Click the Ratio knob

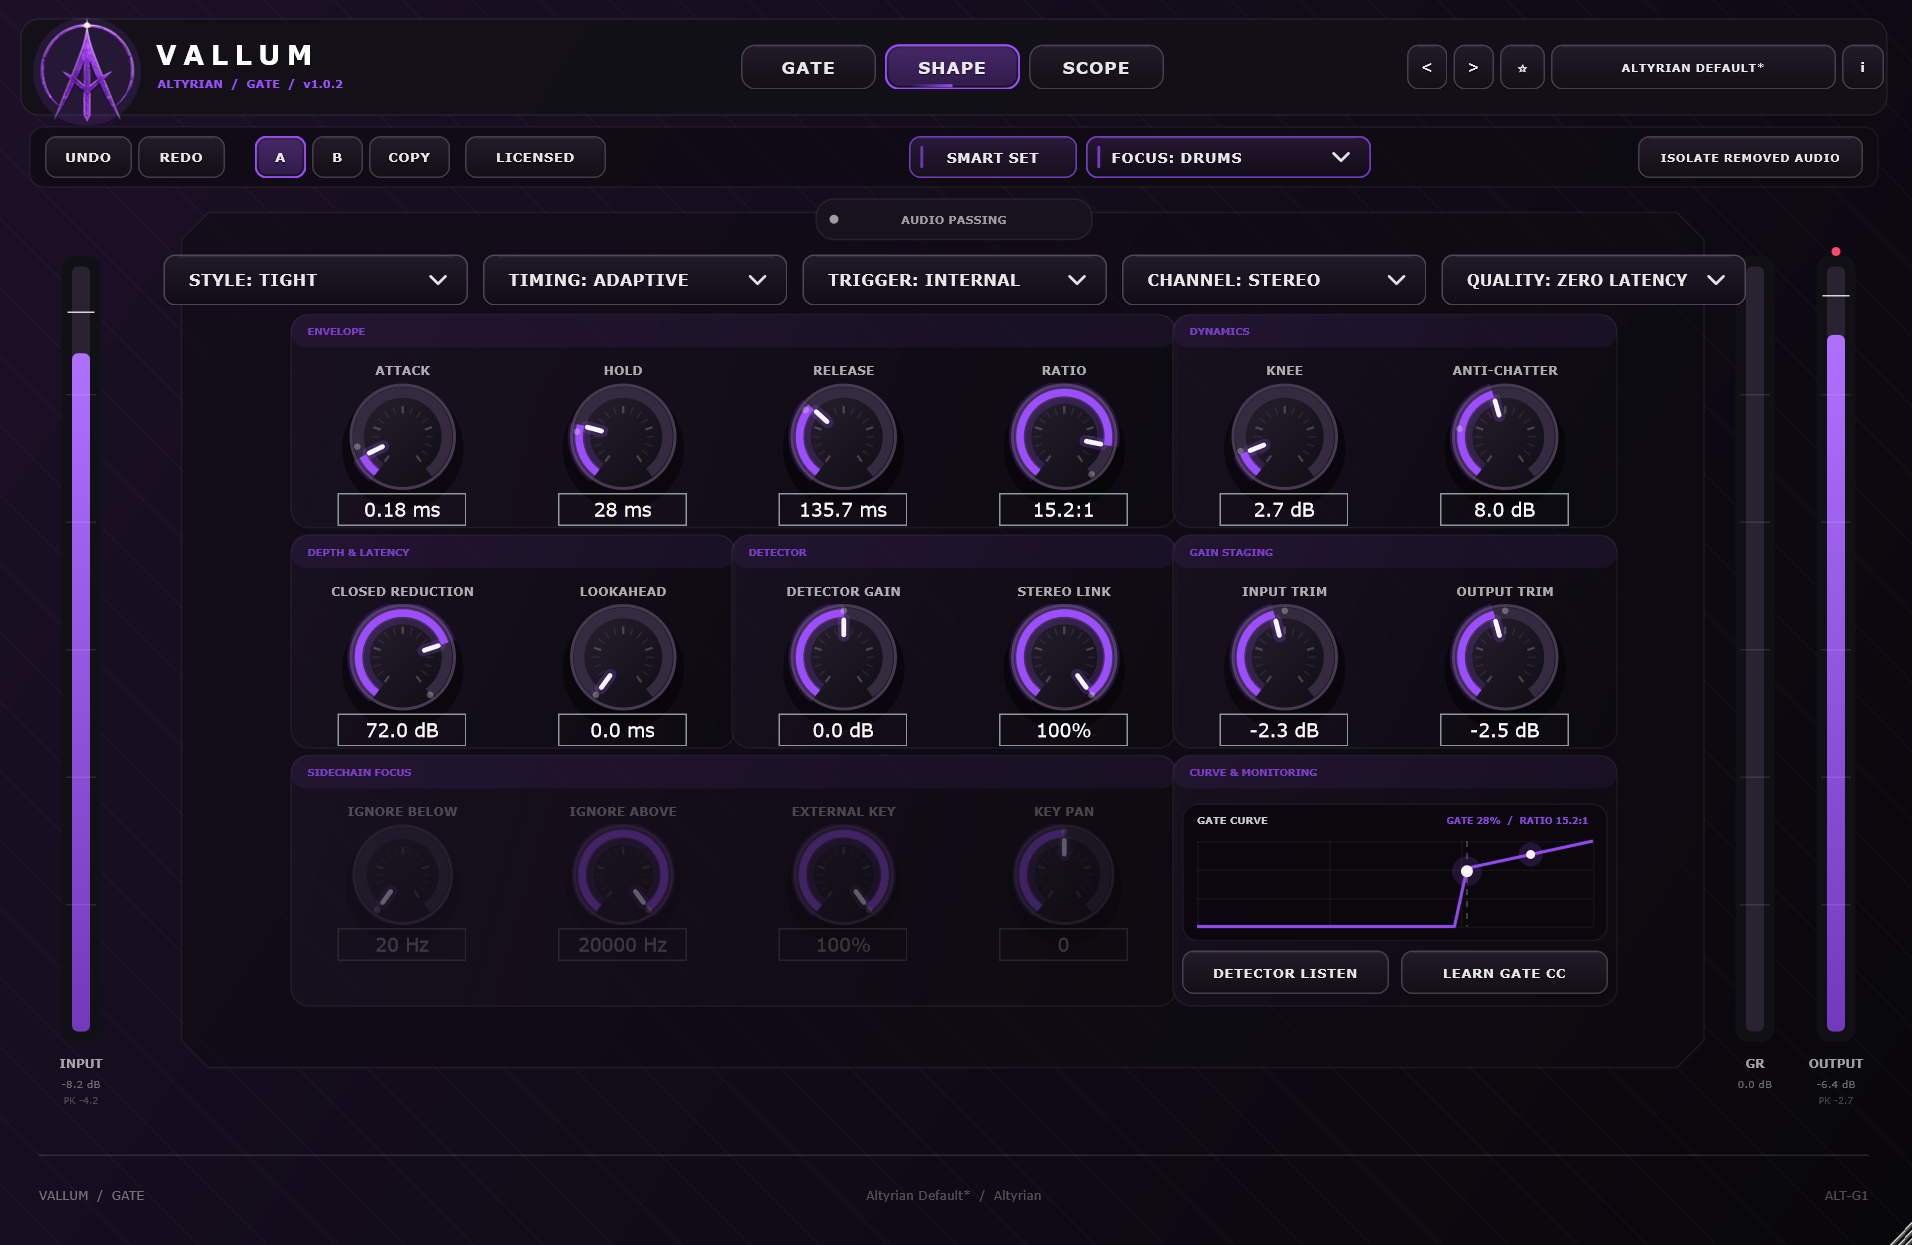point(1064,437)
